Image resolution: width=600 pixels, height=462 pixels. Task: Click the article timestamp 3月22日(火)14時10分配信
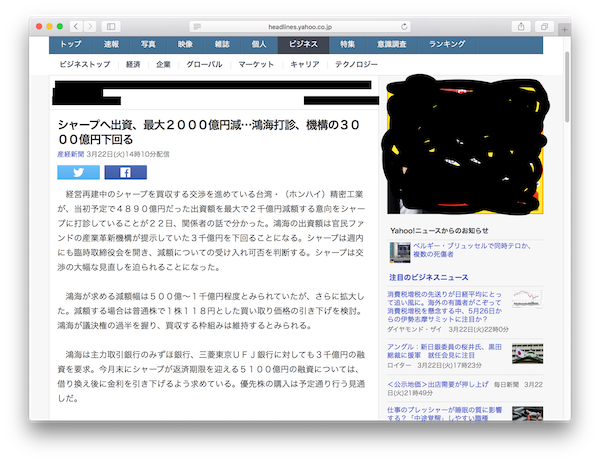[x=128, y=154]
